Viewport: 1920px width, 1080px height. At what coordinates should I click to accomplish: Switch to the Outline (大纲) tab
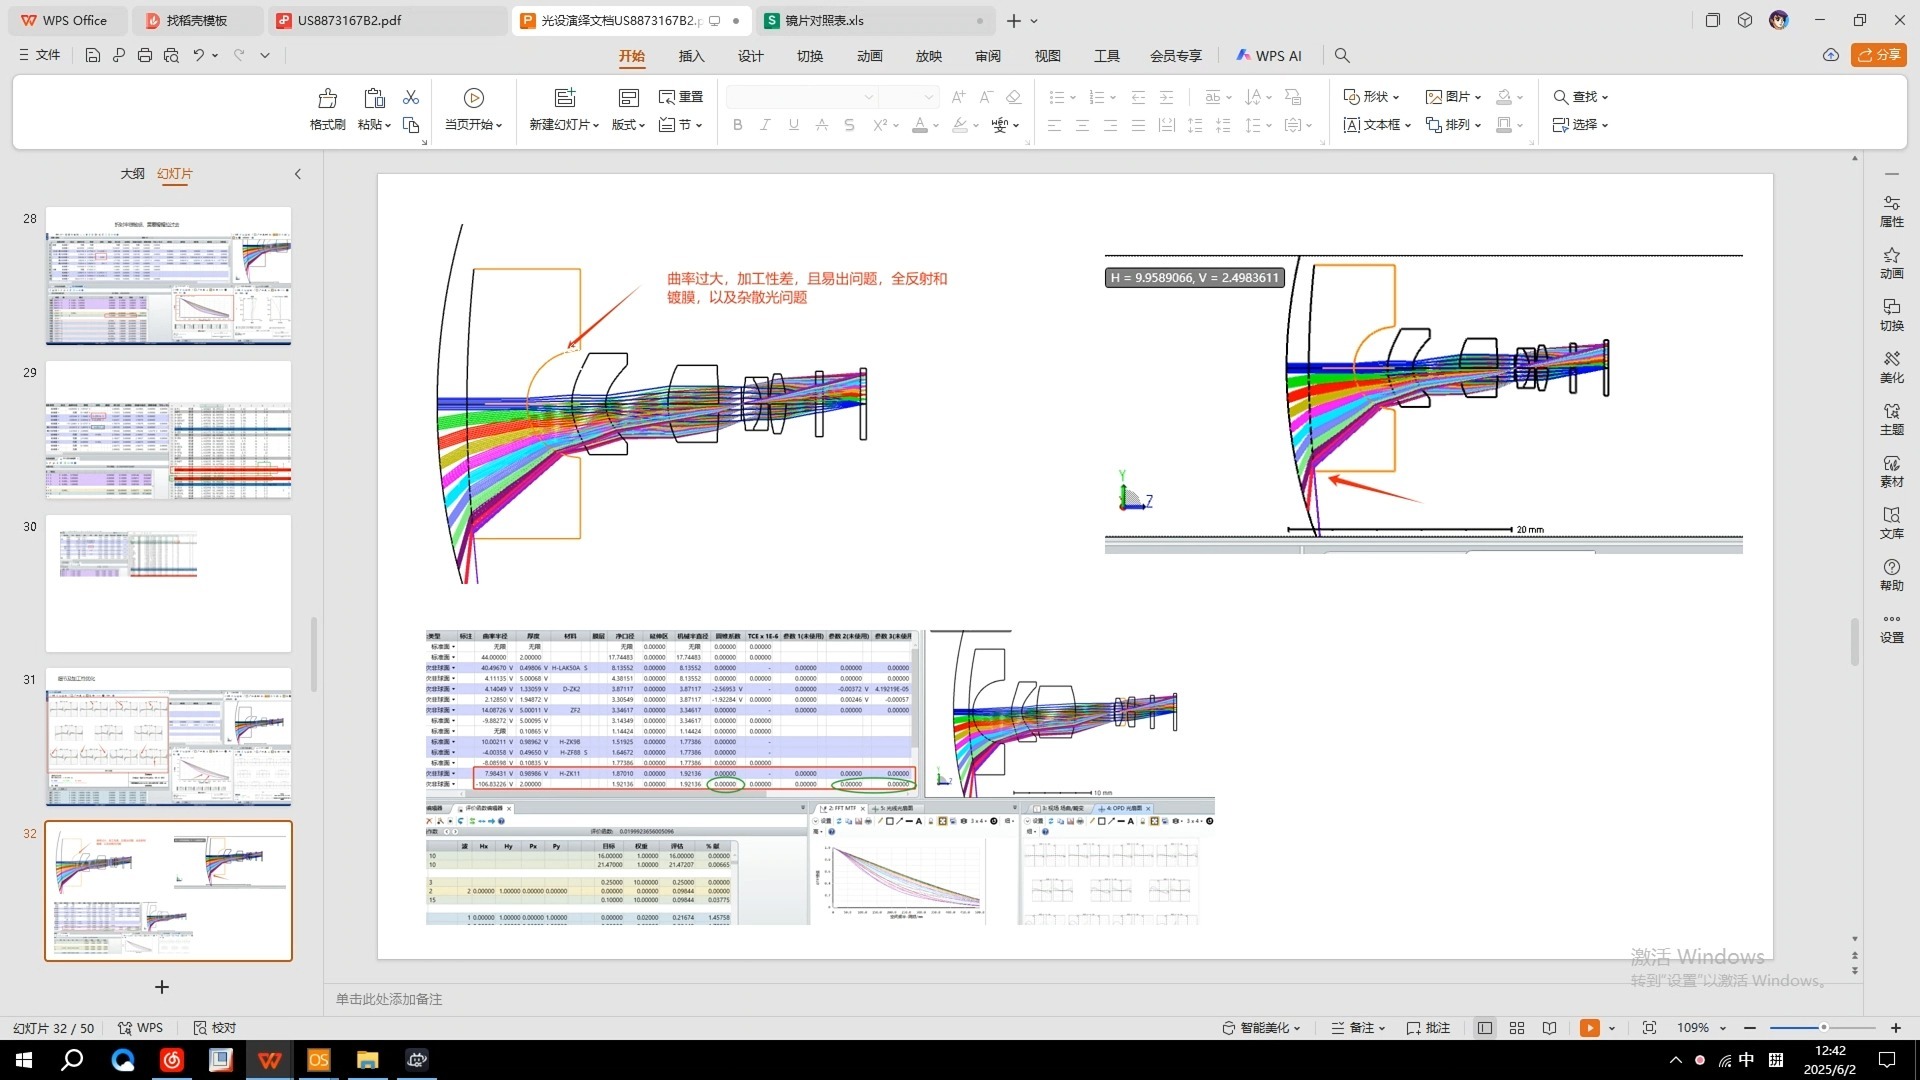coord(132,174)
